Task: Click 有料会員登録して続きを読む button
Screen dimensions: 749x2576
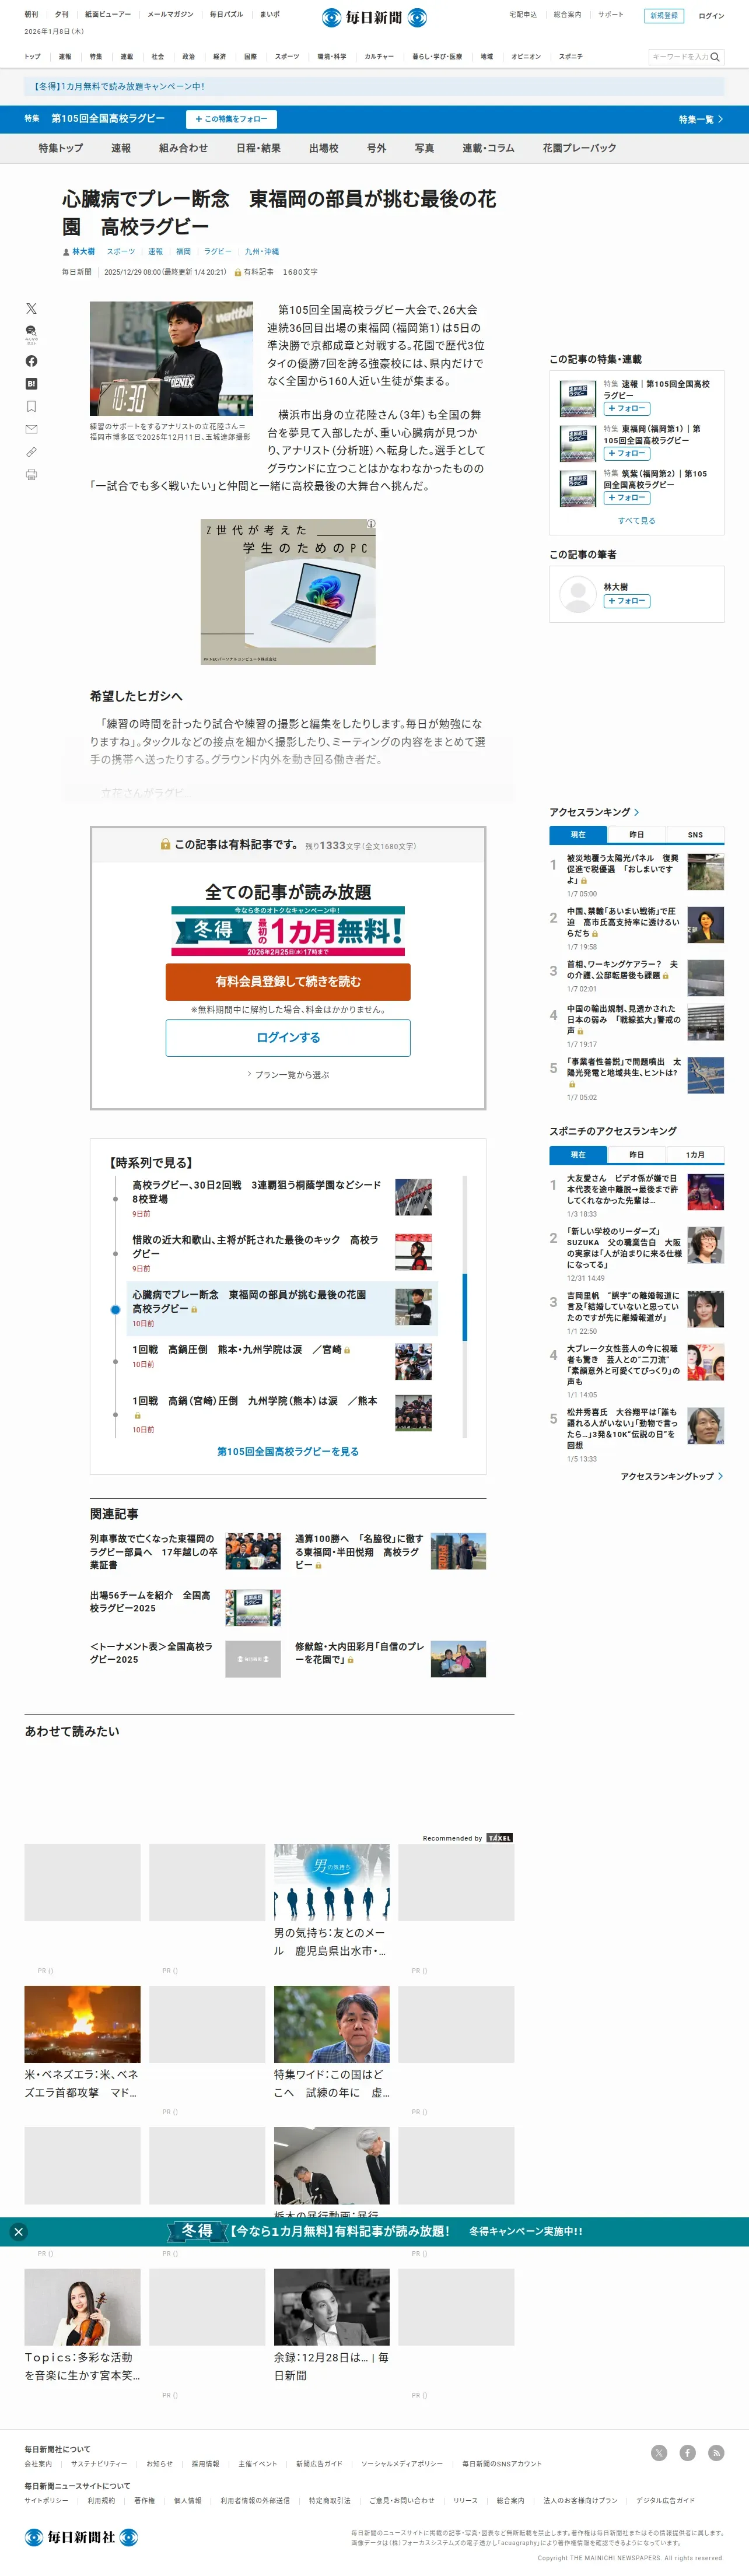Action: coord(288,982)
